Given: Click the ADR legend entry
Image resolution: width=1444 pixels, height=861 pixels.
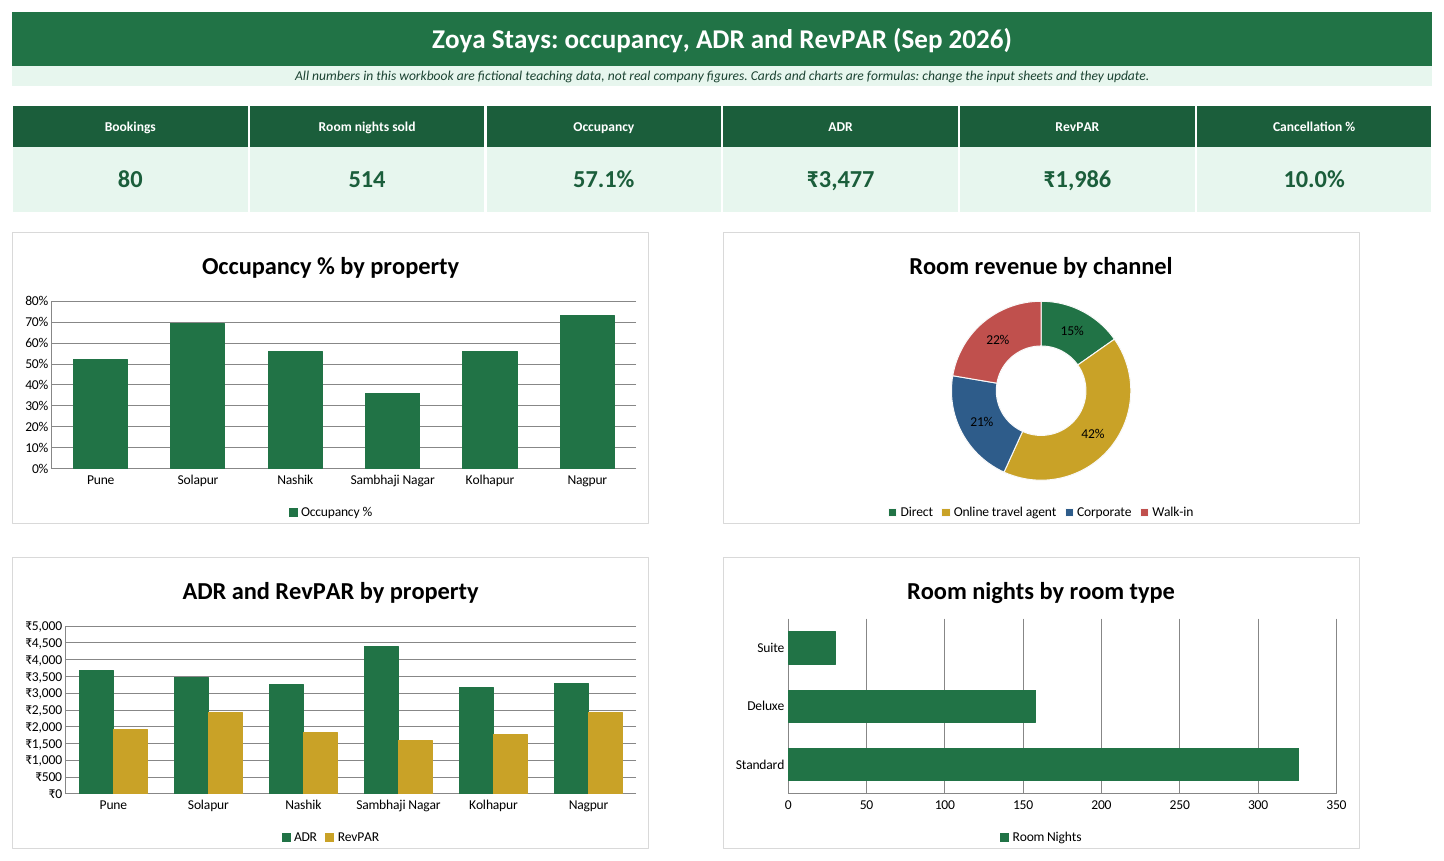Looking at the screenshot, I should (x=299, y=837).
